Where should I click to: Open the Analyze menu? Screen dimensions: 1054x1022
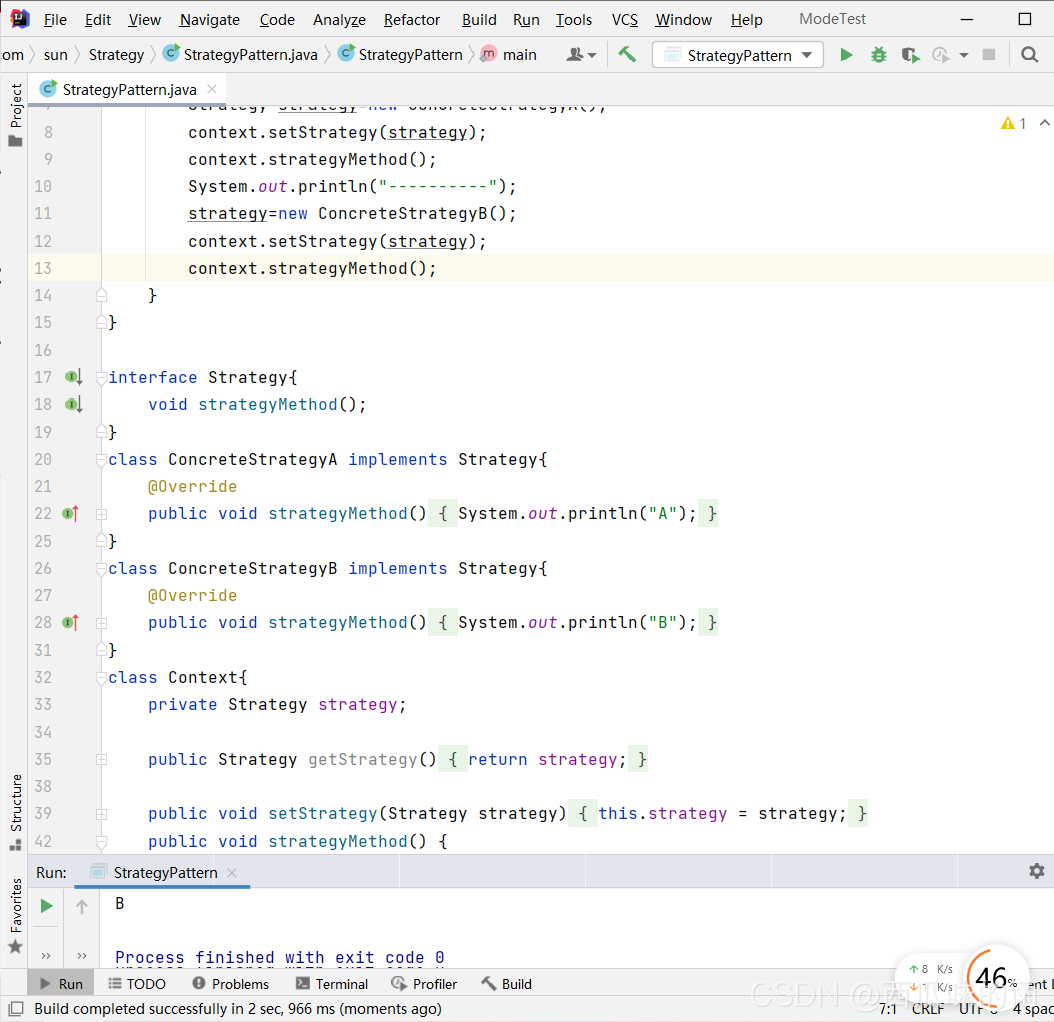click(x=339, y=19)
